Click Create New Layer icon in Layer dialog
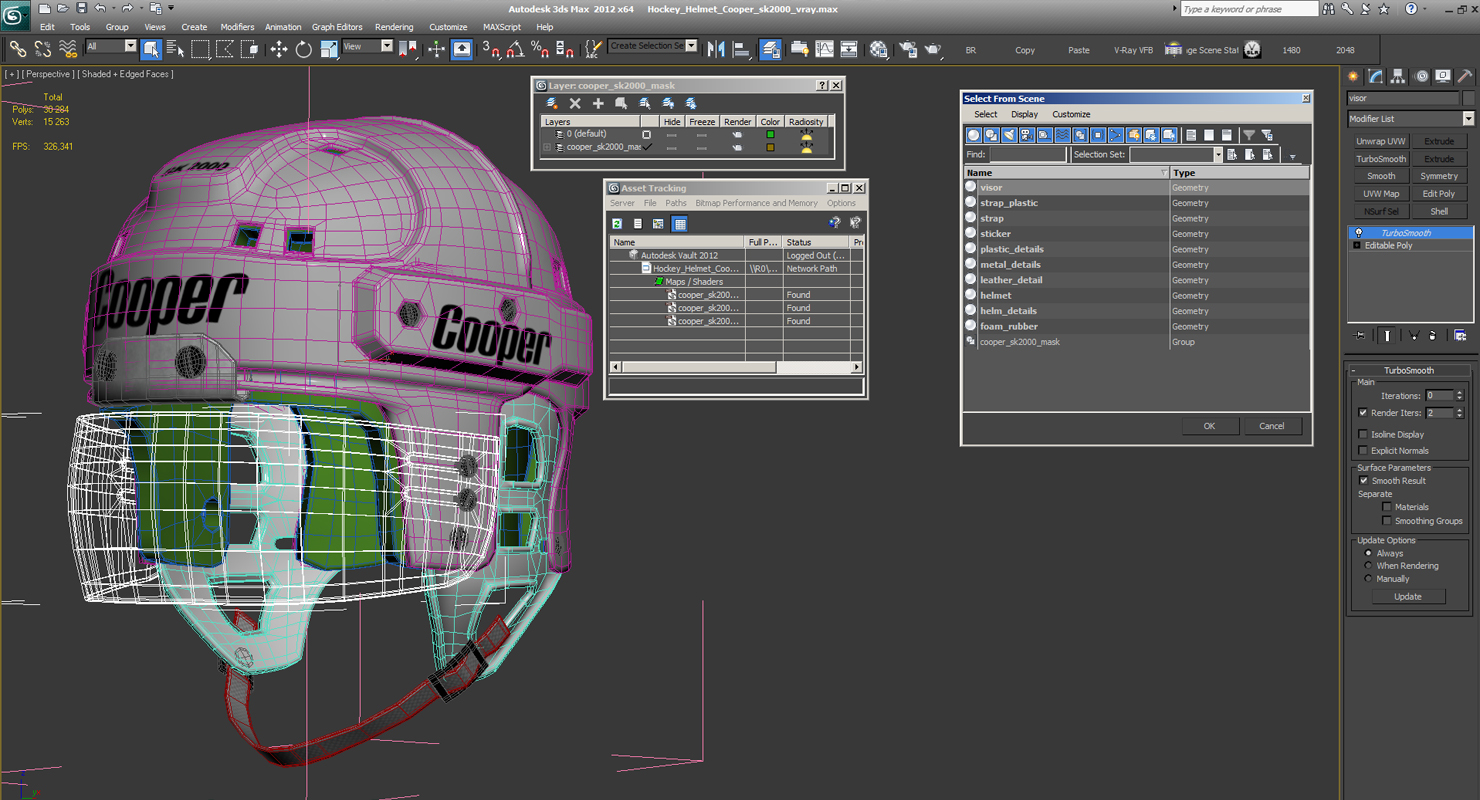 pyautogui.click(x=552, y=103)
